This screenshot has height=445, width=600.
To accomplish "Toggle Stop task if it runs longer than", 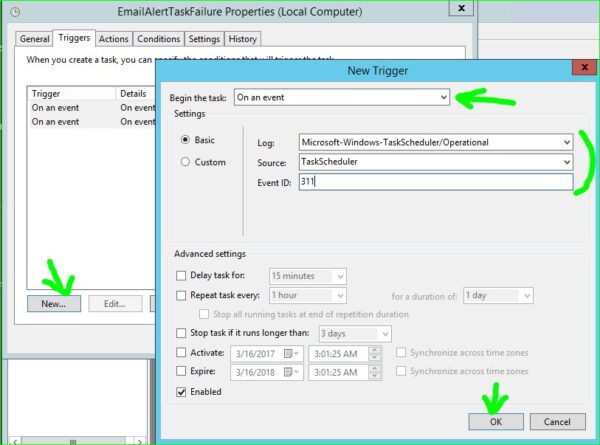I will pyautogui.click(x=181, y=333).
